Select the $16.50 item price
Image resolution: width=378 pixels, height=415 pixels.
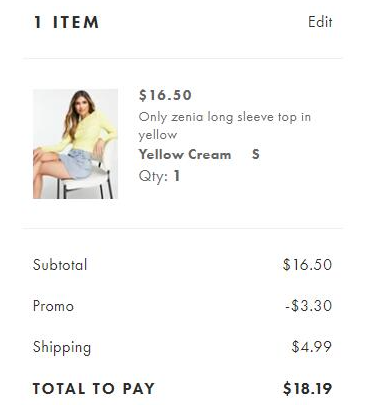click(165, 95)
